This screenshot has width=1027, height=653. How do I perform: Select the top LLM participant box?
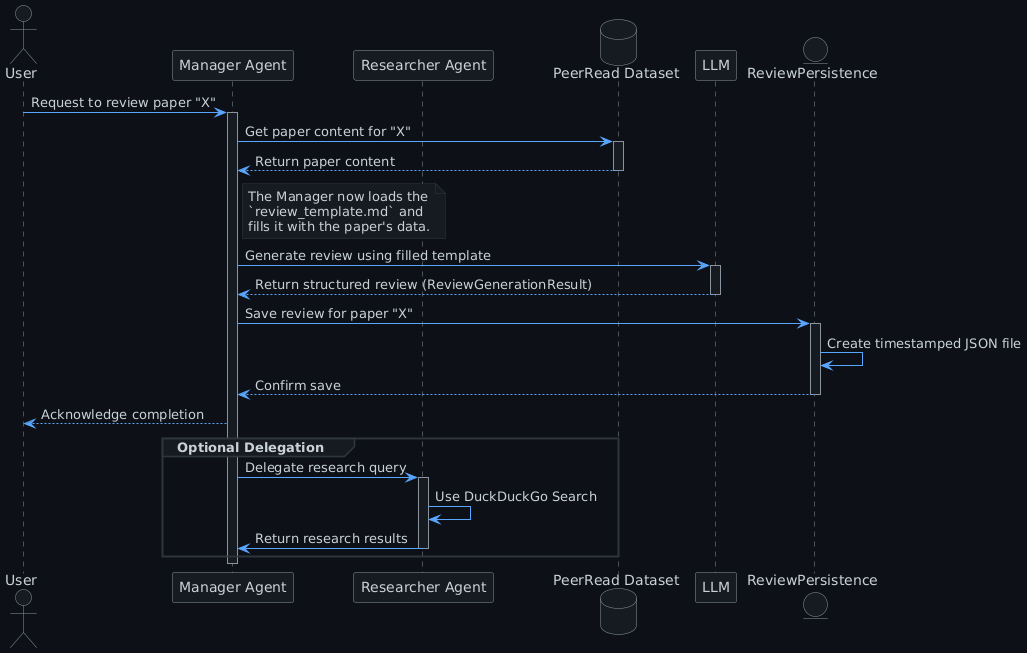(716, 65)
